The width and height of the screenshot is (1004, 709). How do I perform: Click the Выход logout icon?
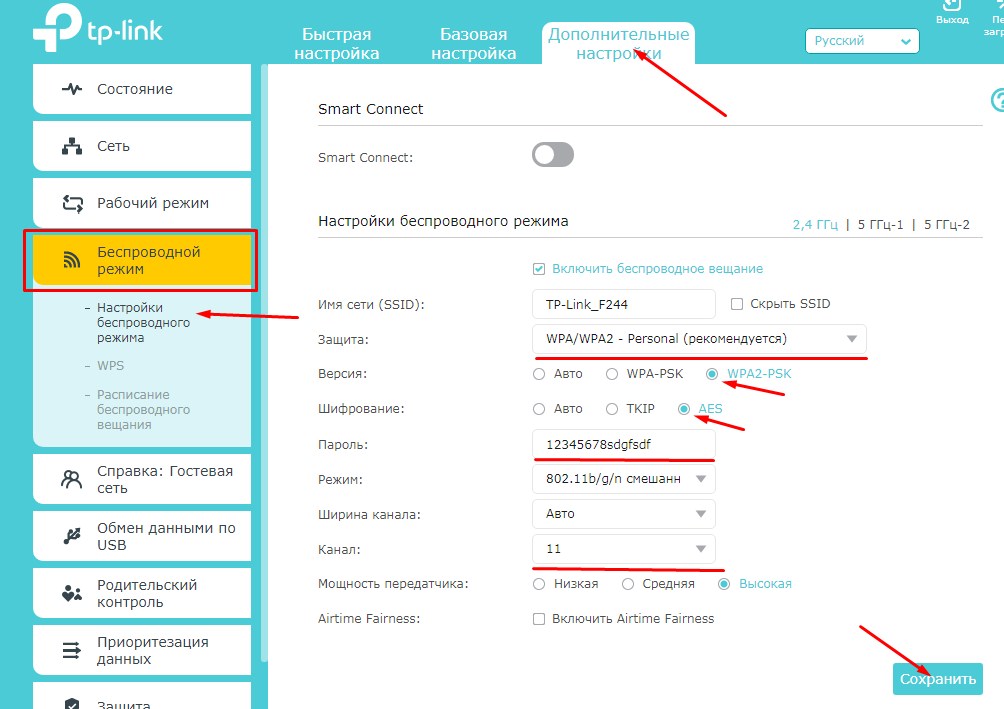pyautogui.click(x=952, y=5)
